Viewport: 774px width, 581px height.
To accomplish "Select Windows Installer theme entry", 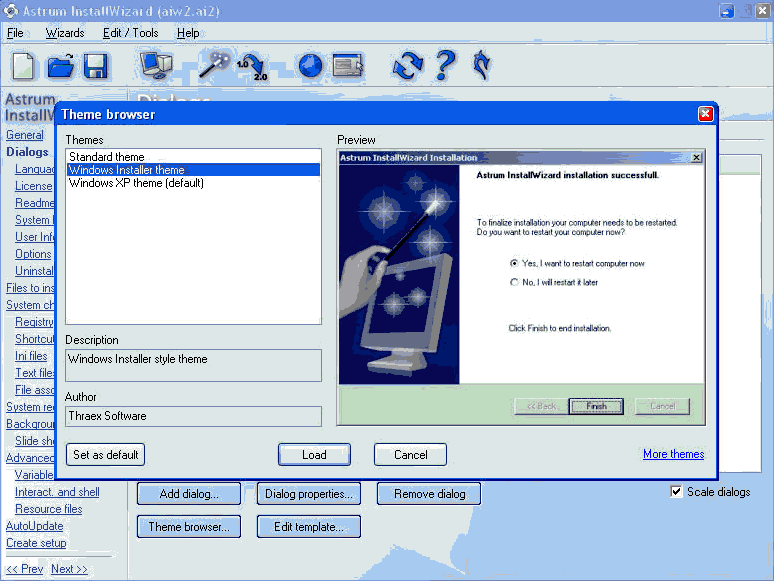I will pos(194,170).
